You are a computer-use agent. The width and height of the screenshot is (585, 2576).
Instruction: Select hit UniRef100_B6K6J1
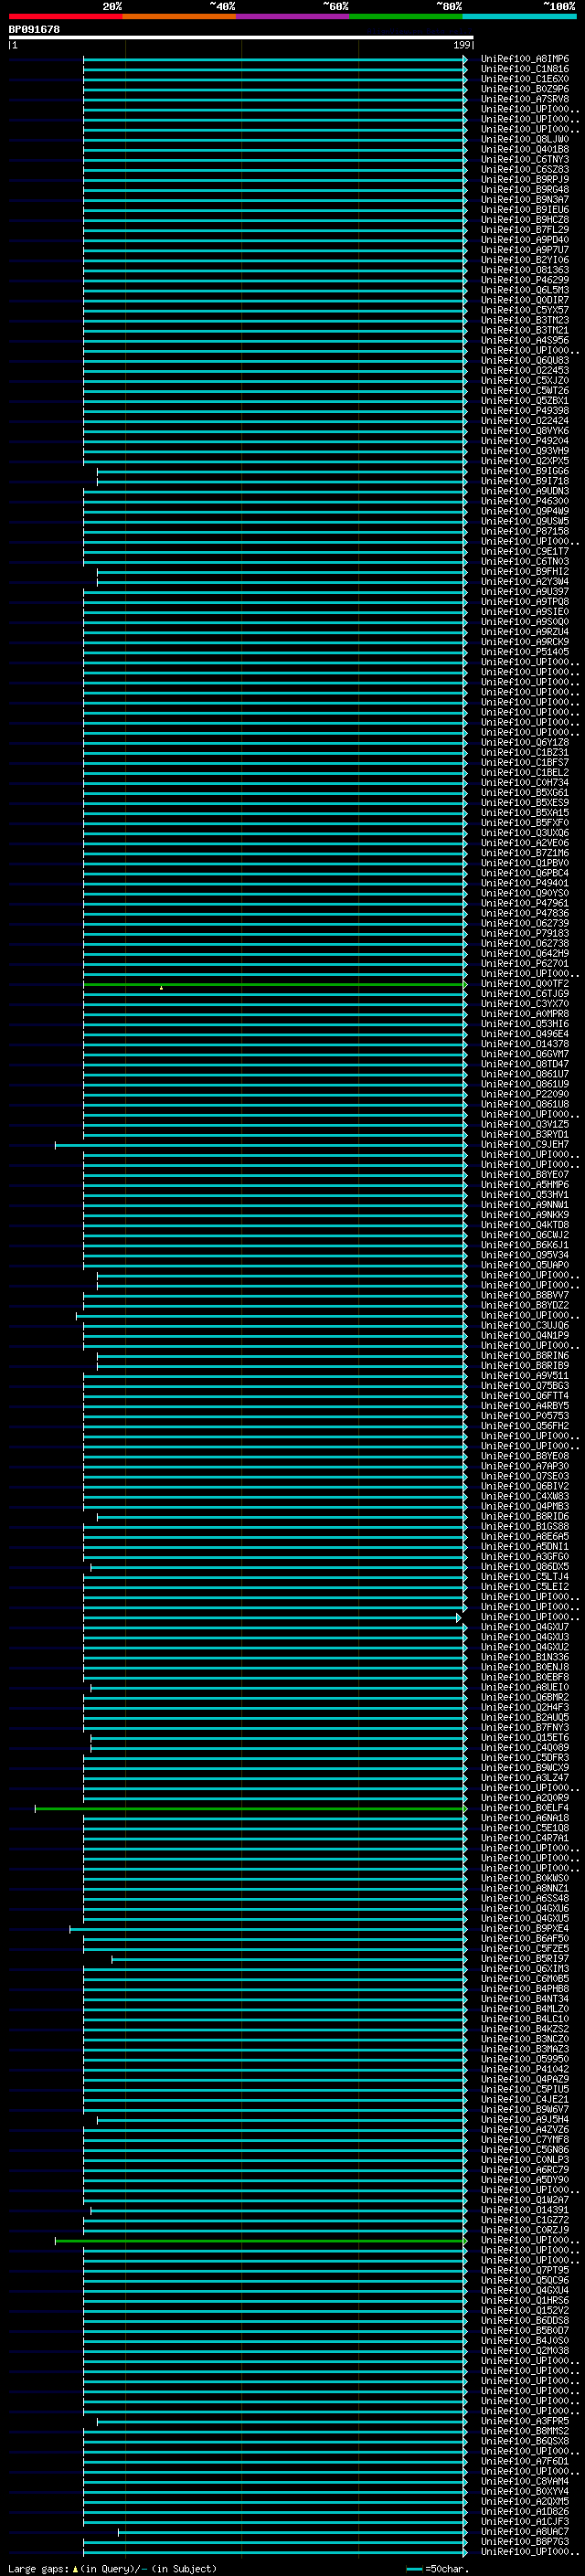click(x=525, y=1244)
